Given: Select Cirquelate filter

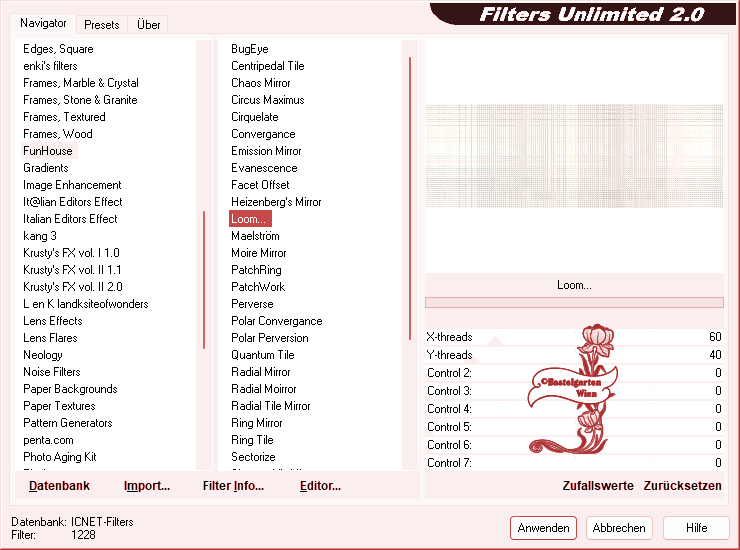Looking at the screenshot, I should coord(255,117).
